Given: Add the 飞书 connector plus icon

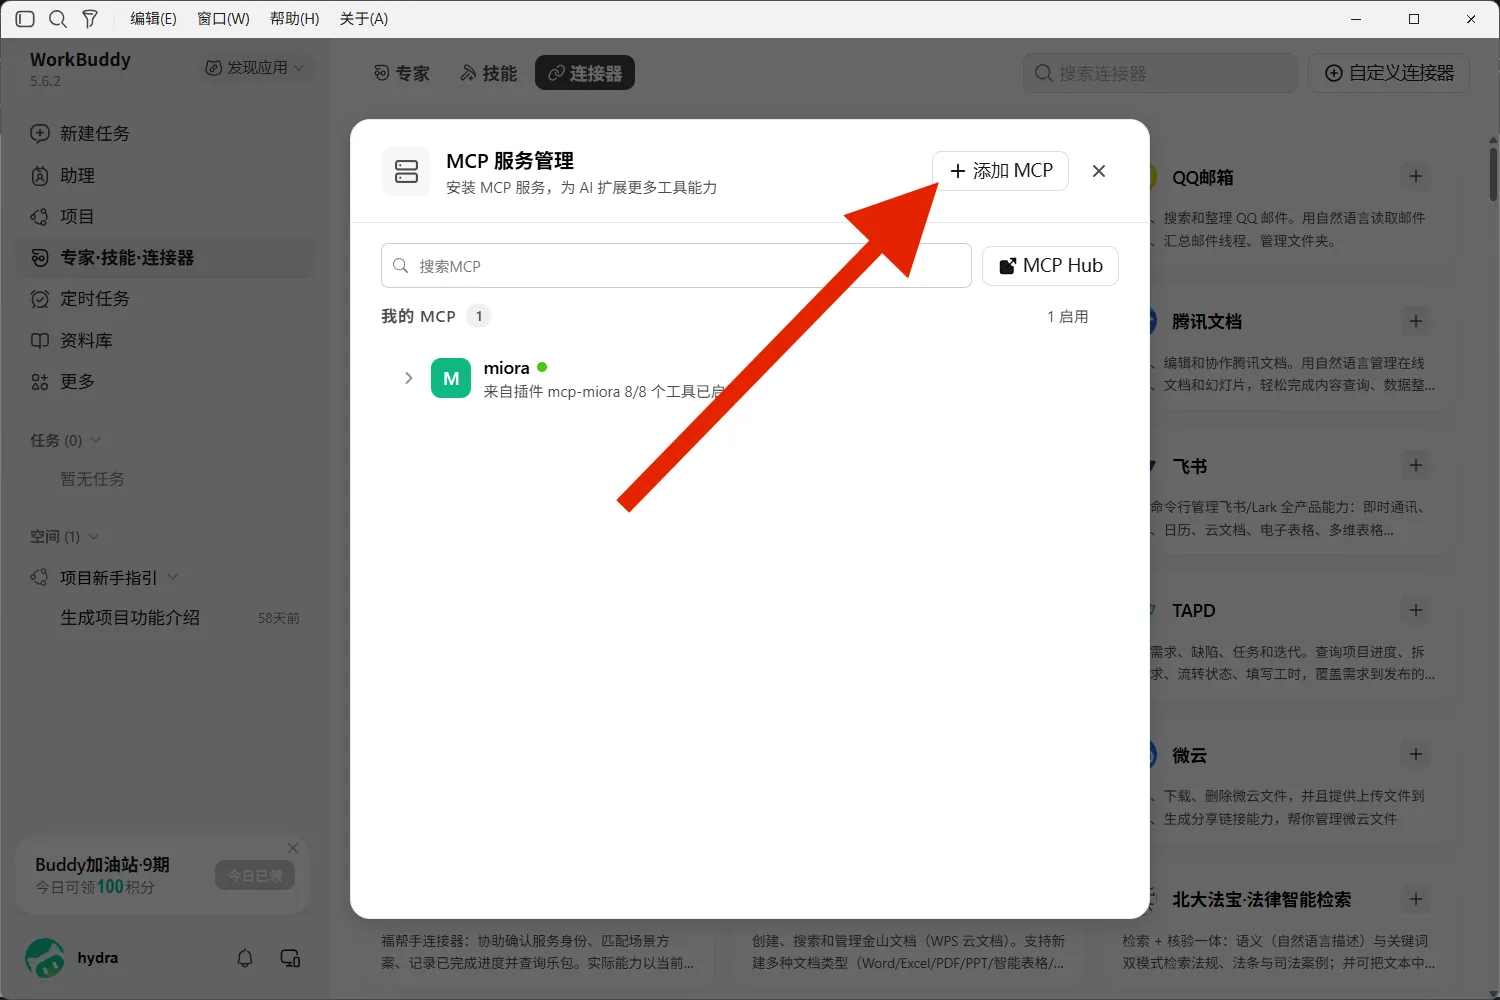Looking at the screenshot, I should pyautogui.click(x=1416, y=465).
